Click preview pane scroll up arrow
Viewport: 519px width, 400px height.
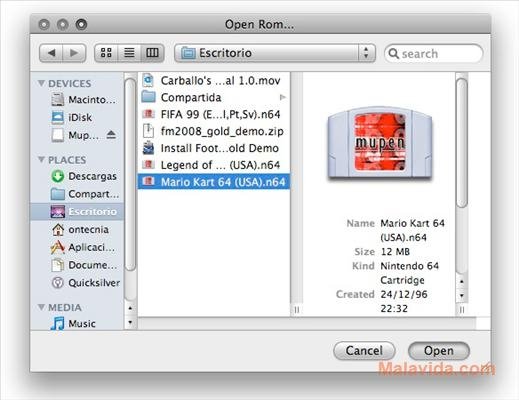(462, 282)
